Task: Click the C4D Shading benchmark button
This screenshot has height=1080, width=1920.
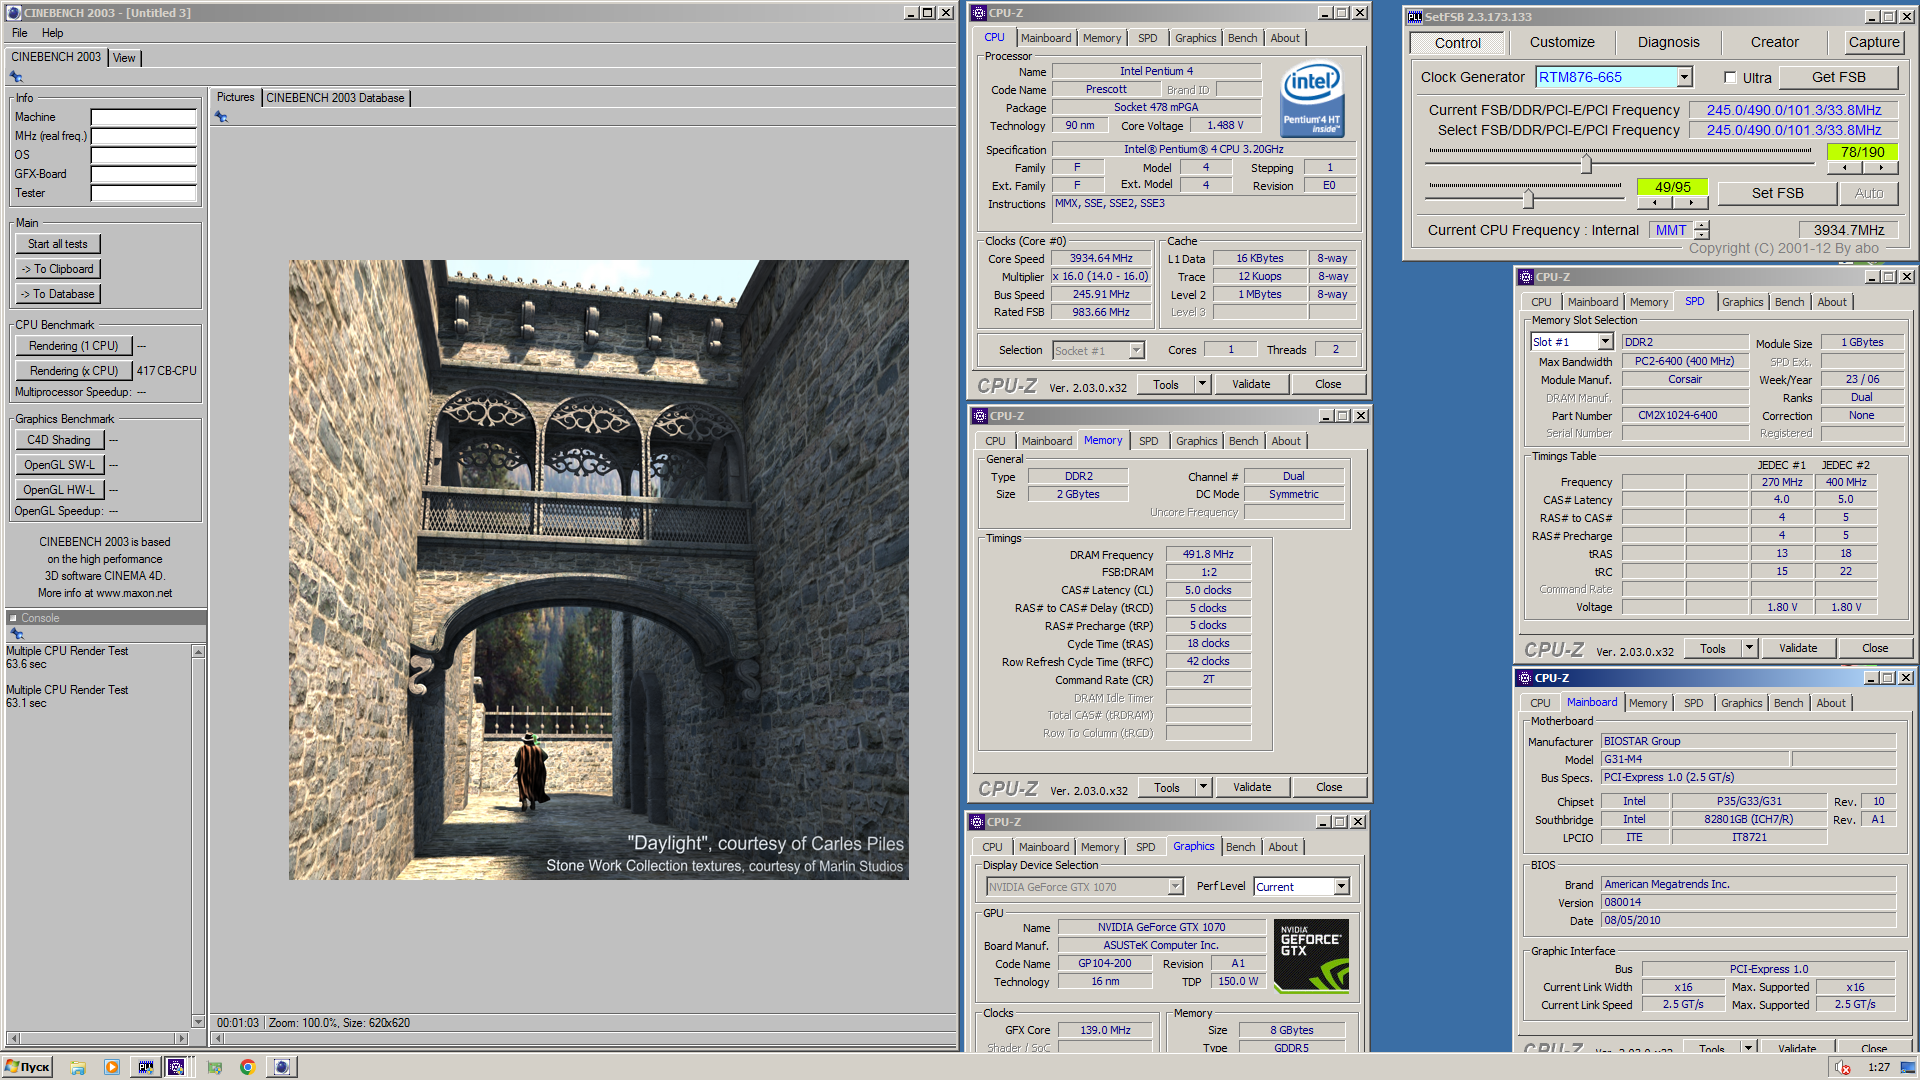Action: tap(59, 440)
